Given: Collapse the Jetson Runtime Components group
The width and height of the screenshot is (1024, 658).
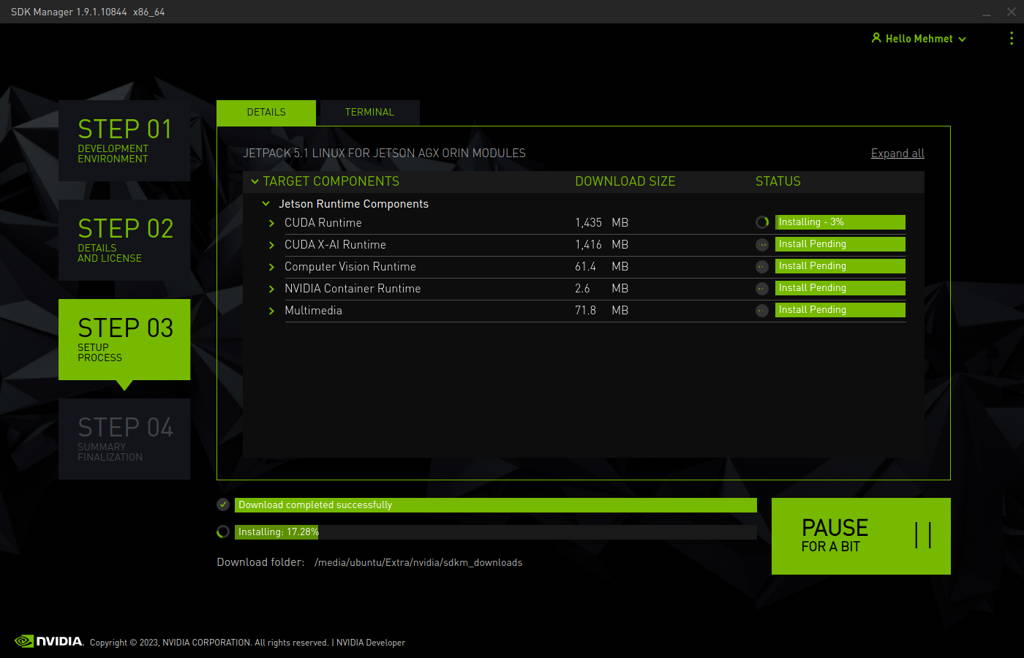Looking at the screenshot, I should coord(266,204).
